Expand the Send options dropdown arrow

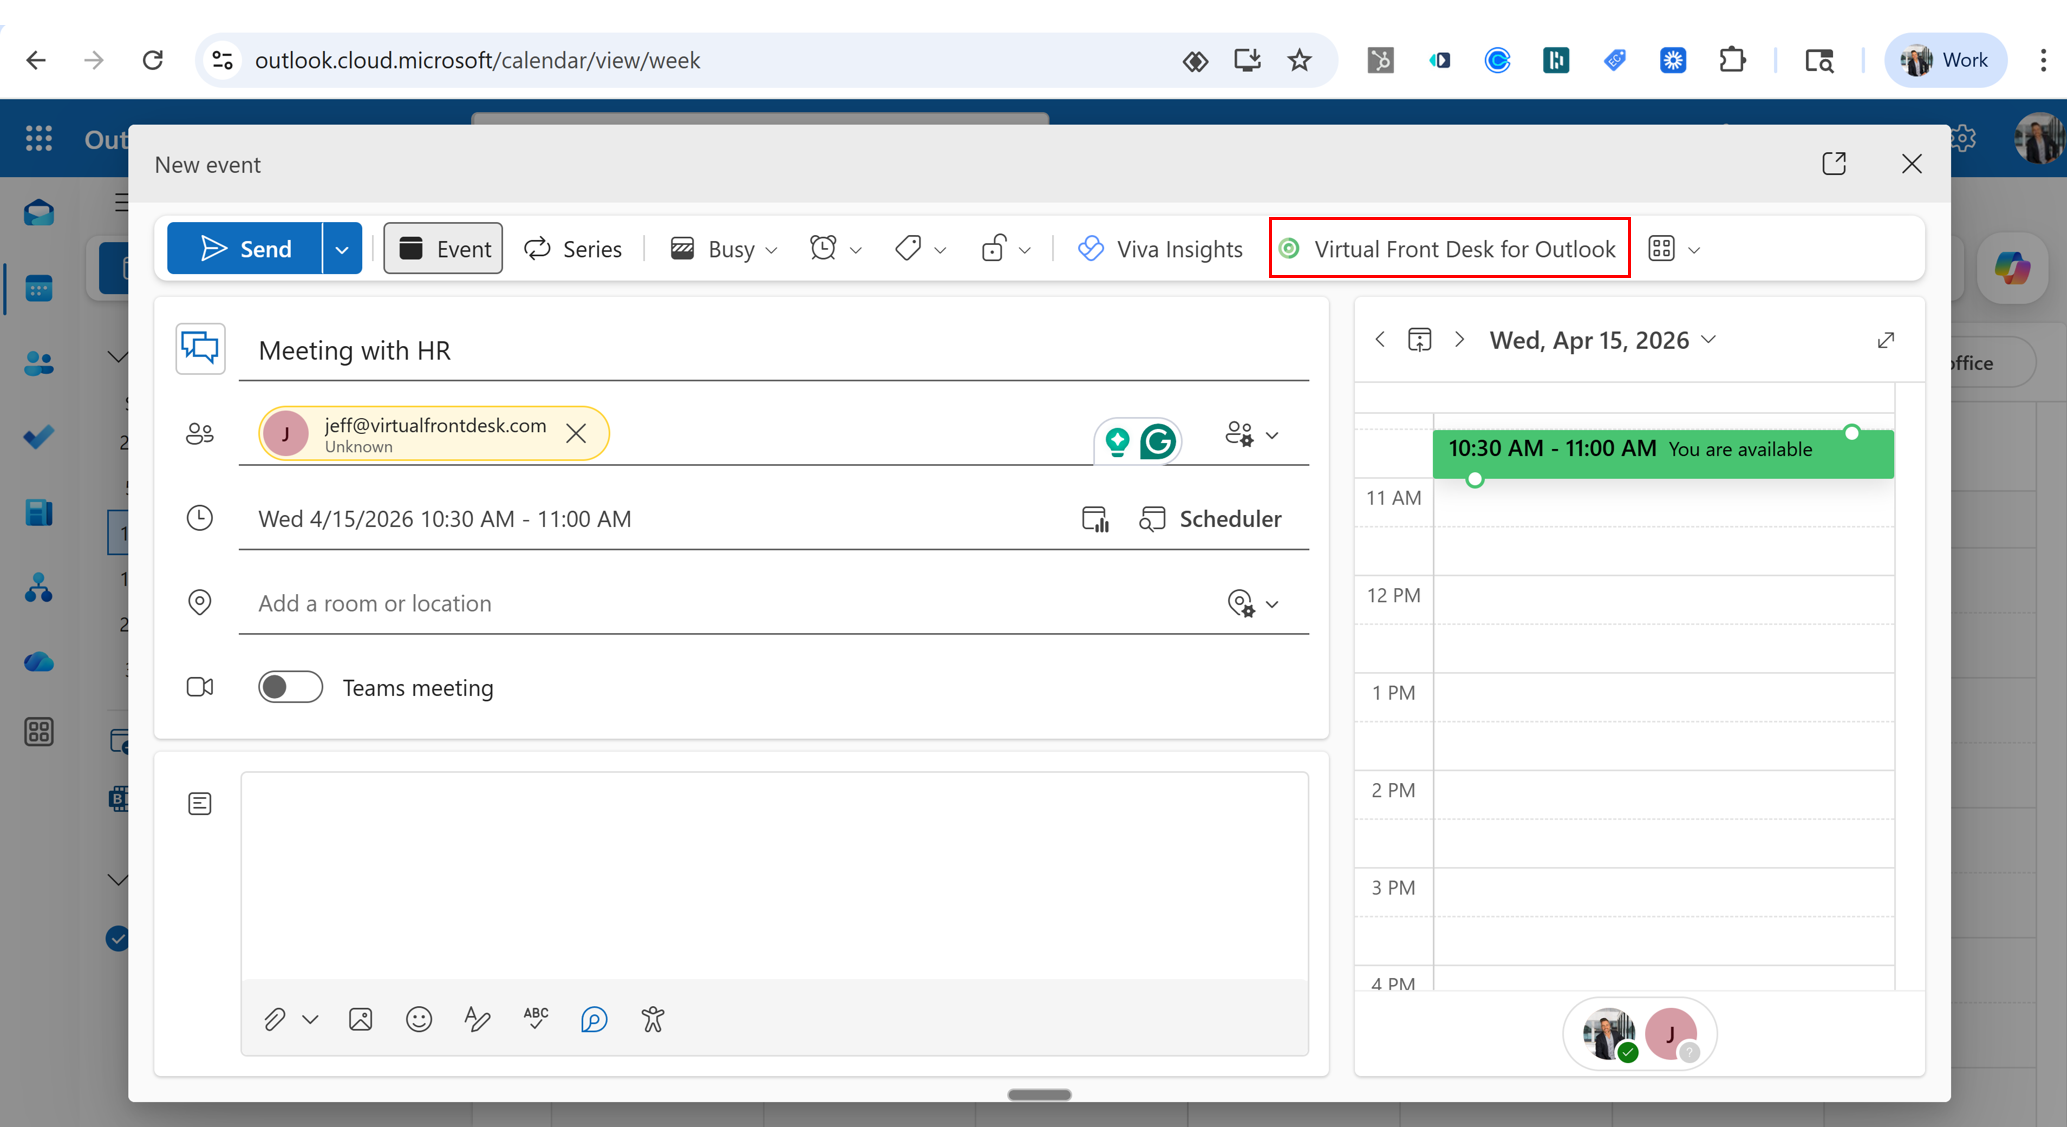(342, 249)
